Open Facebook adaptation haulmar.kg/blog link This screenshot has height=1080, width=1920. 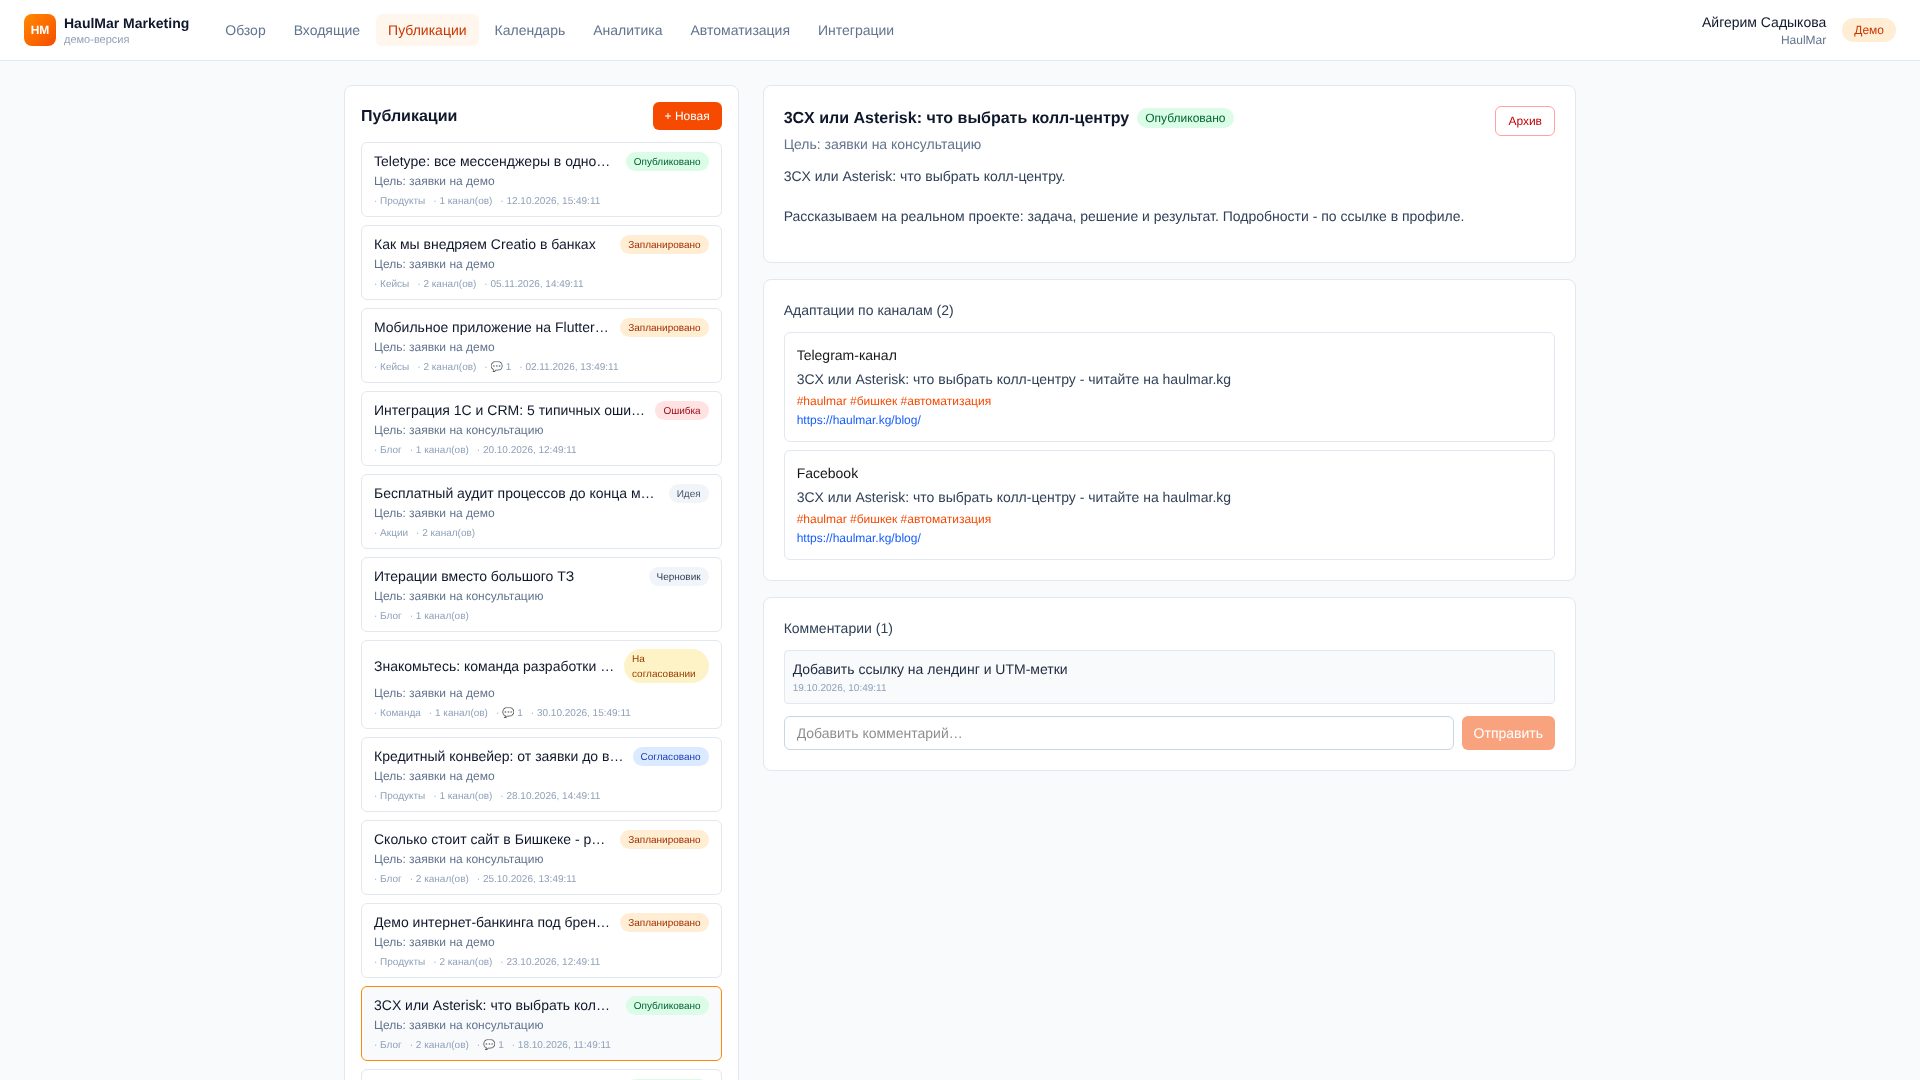[x=859, y=538]
